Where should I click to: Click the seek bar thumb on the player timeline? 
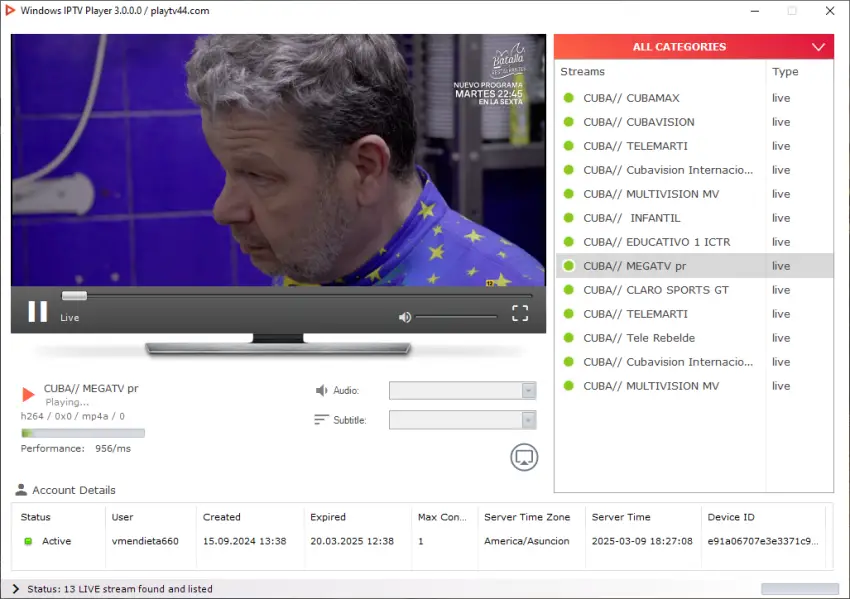(x=74, y=295)
